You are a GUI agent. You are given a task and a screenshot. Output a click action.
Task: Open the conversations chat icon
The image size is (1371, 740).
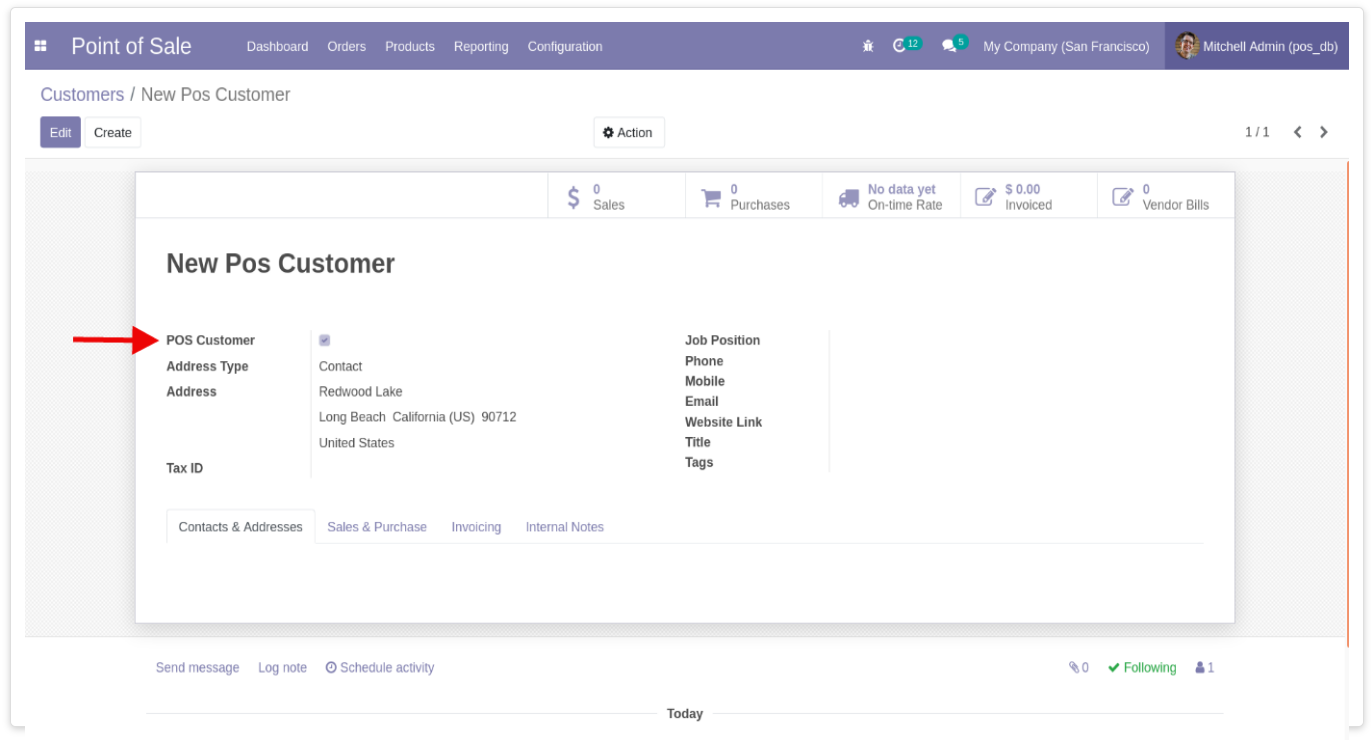click(949, 46)
